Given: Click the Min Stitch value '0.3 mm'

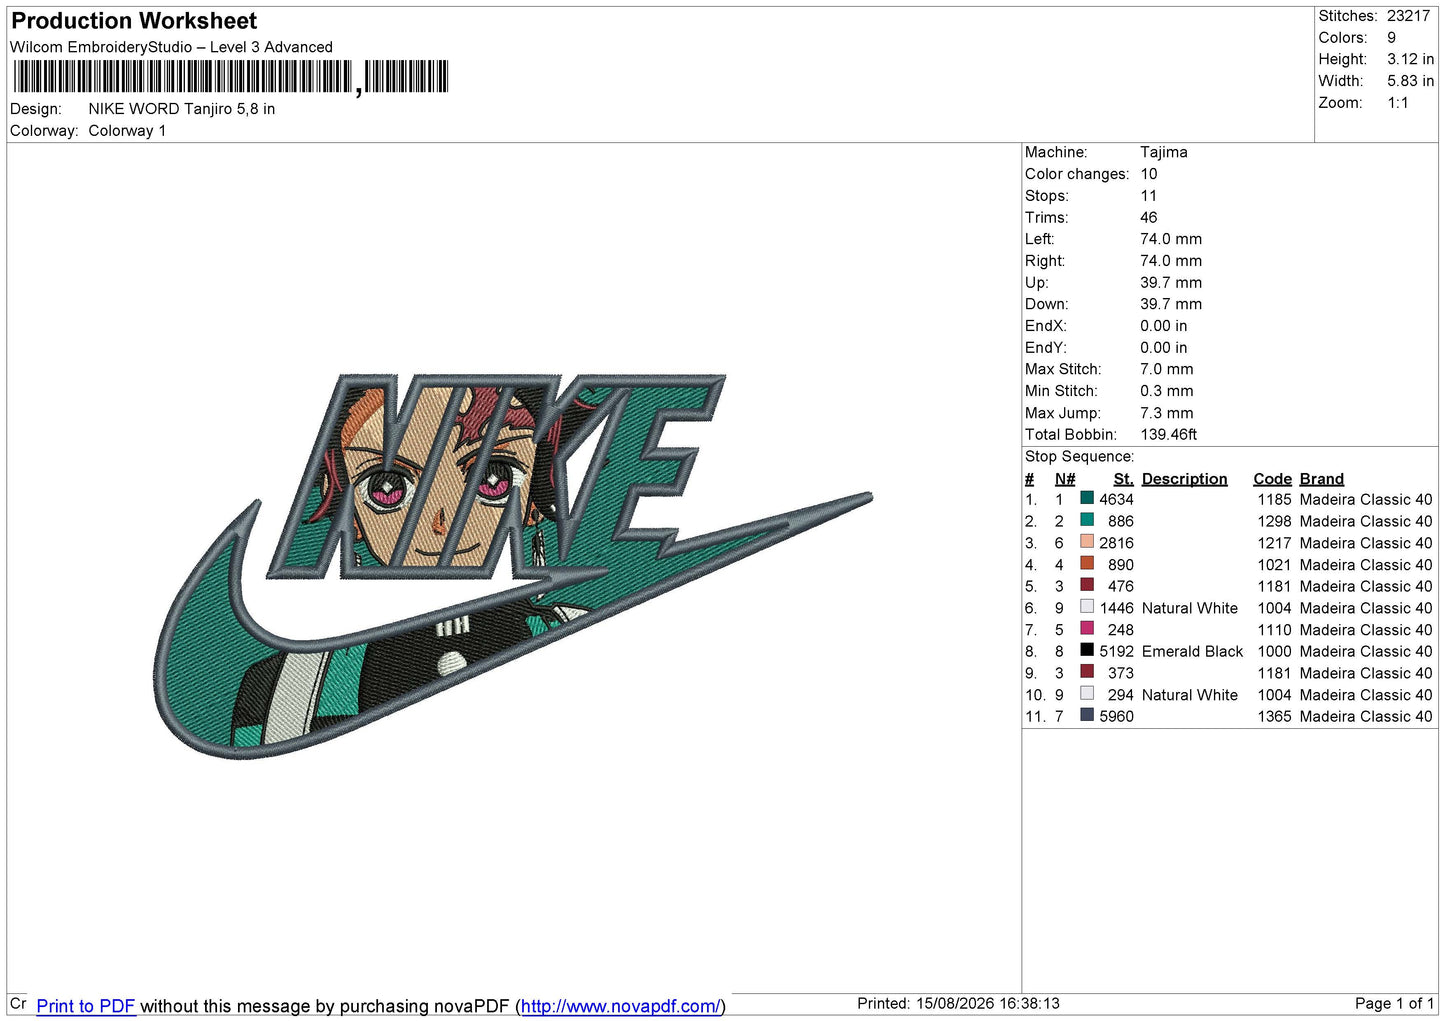Looking at the screenshot, I should tap(1167, 391).
